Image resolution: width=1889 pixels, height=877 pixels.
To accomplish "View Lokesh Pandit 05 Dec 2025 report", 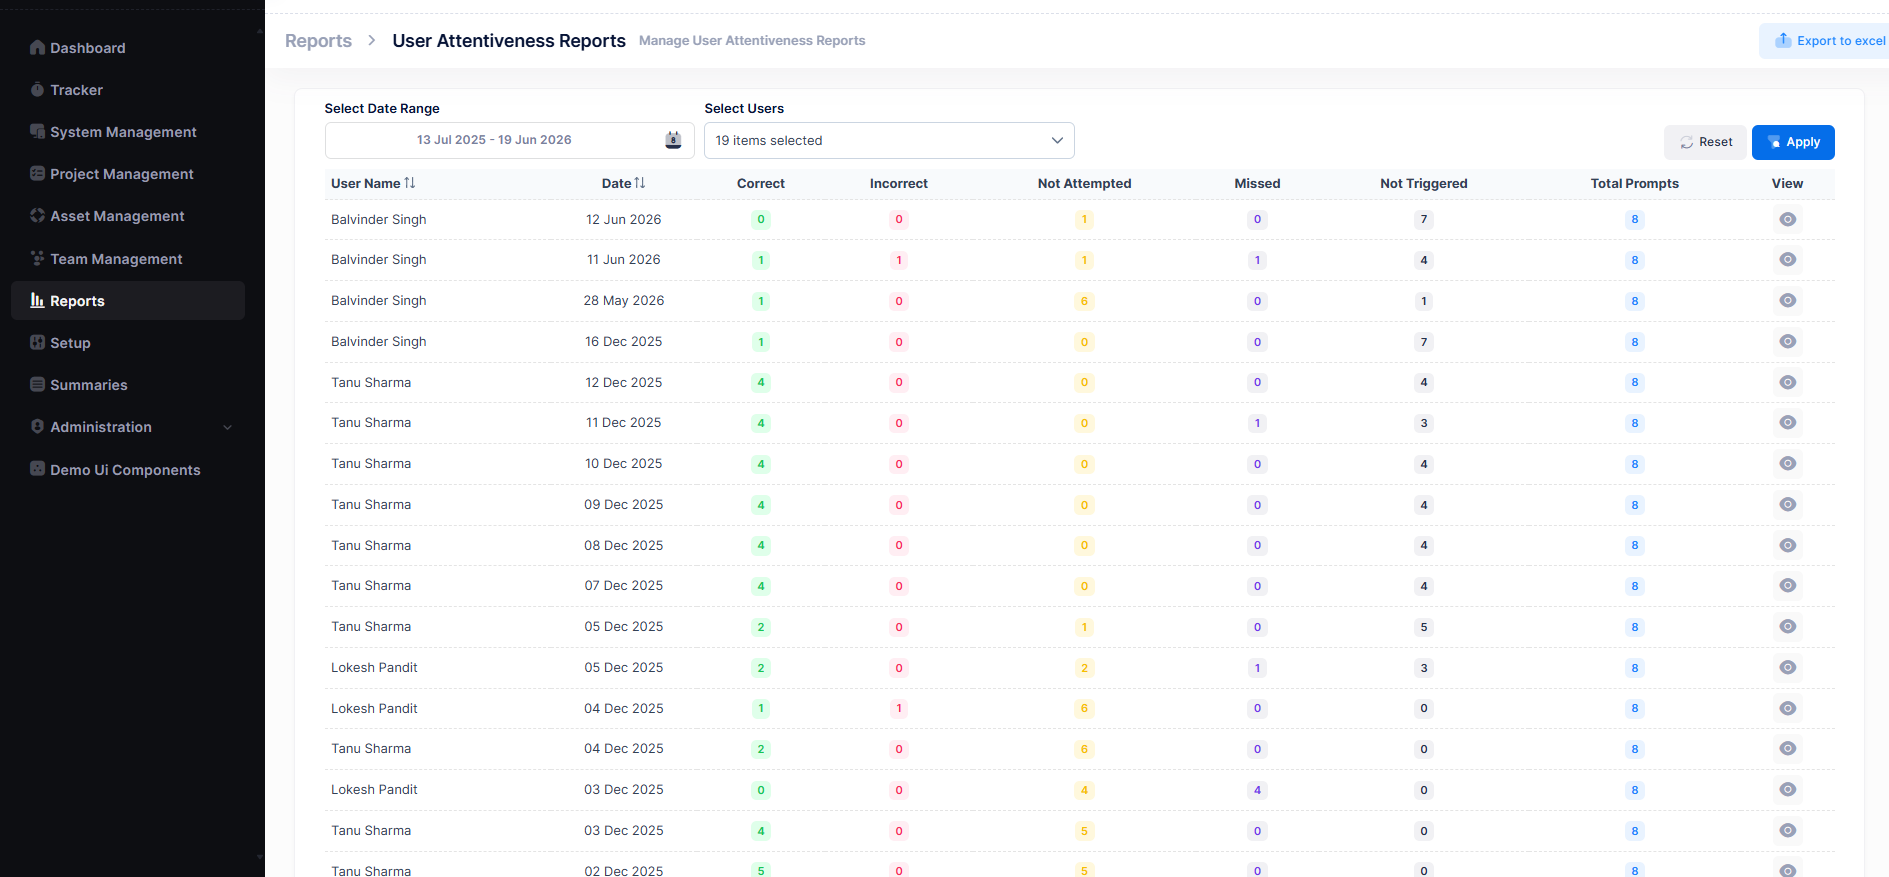I will tap(1788, 668).
